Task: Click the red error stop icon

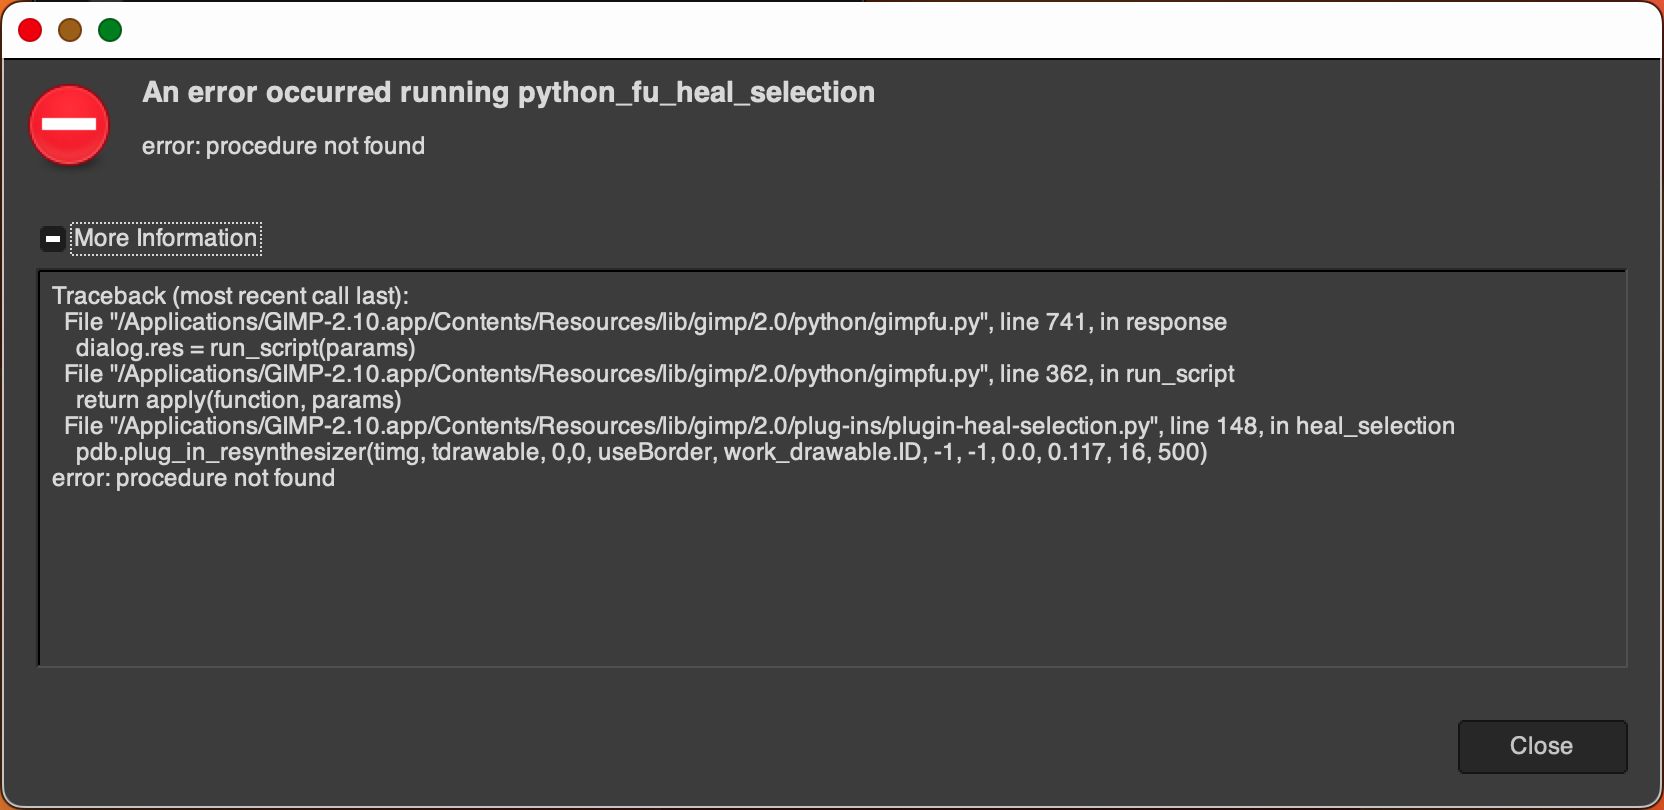Action: point(69,125)
